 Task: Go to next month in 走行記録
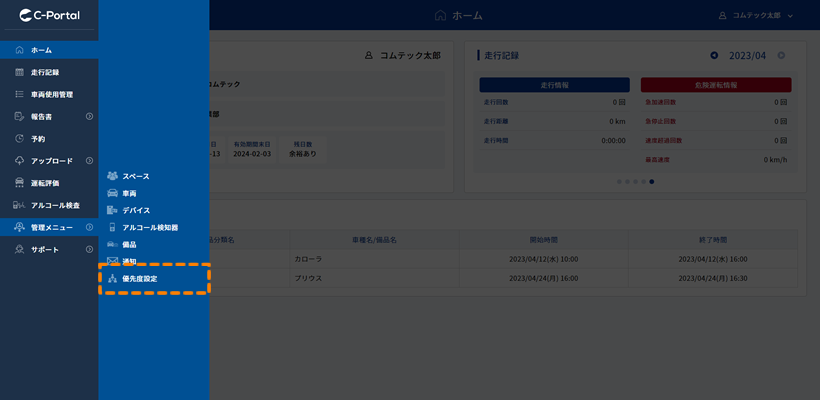[781, 55]
